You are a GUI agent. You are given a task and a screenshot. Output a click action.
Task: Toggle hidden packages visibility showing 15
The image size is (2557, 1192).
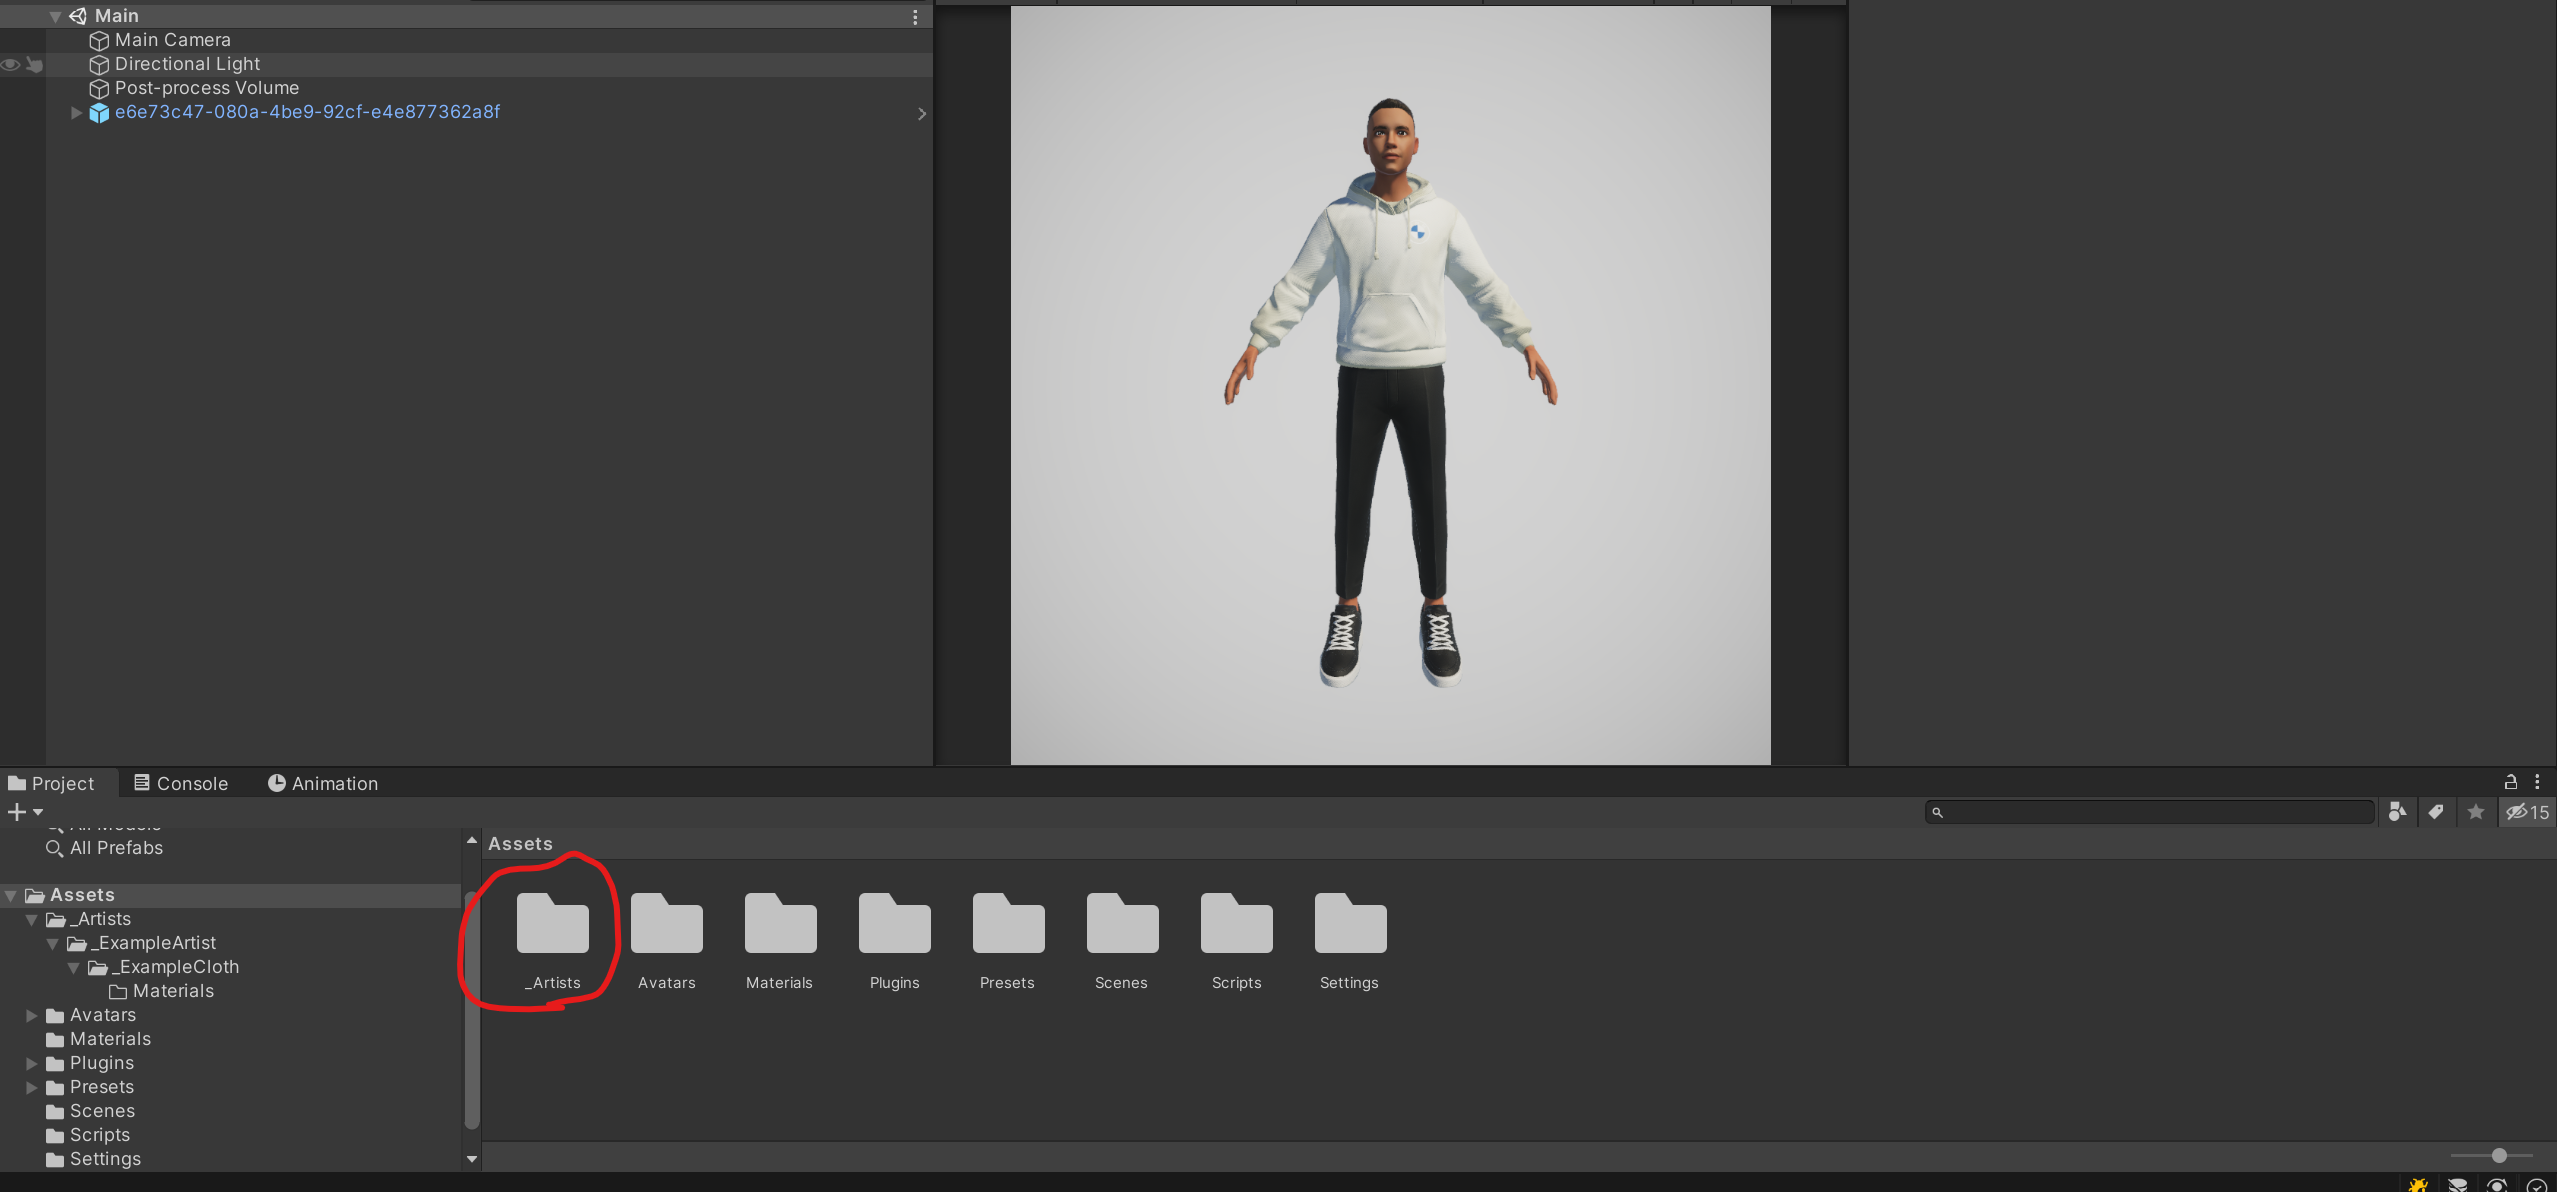pyautogui.click(x=2527, y=812)
